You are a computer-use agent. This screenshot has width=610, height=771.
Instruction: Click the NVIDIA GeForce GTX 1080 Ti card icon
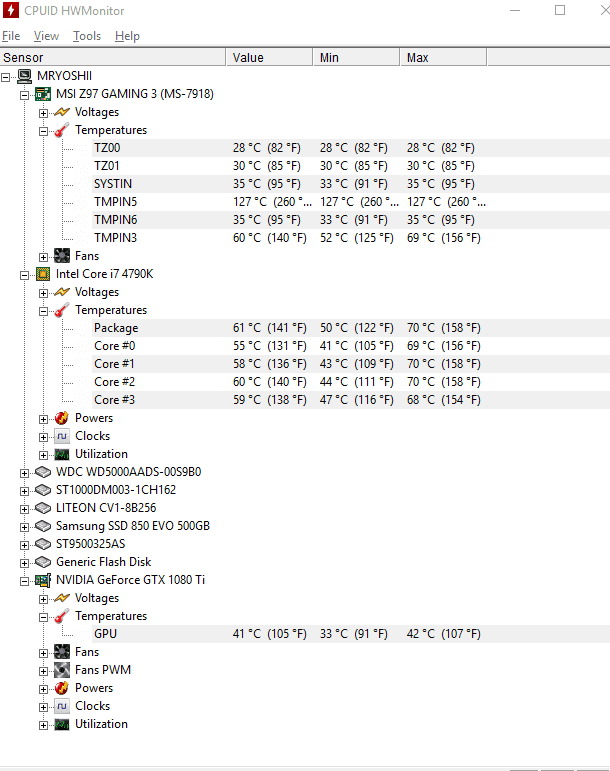[x=43, y=580]
